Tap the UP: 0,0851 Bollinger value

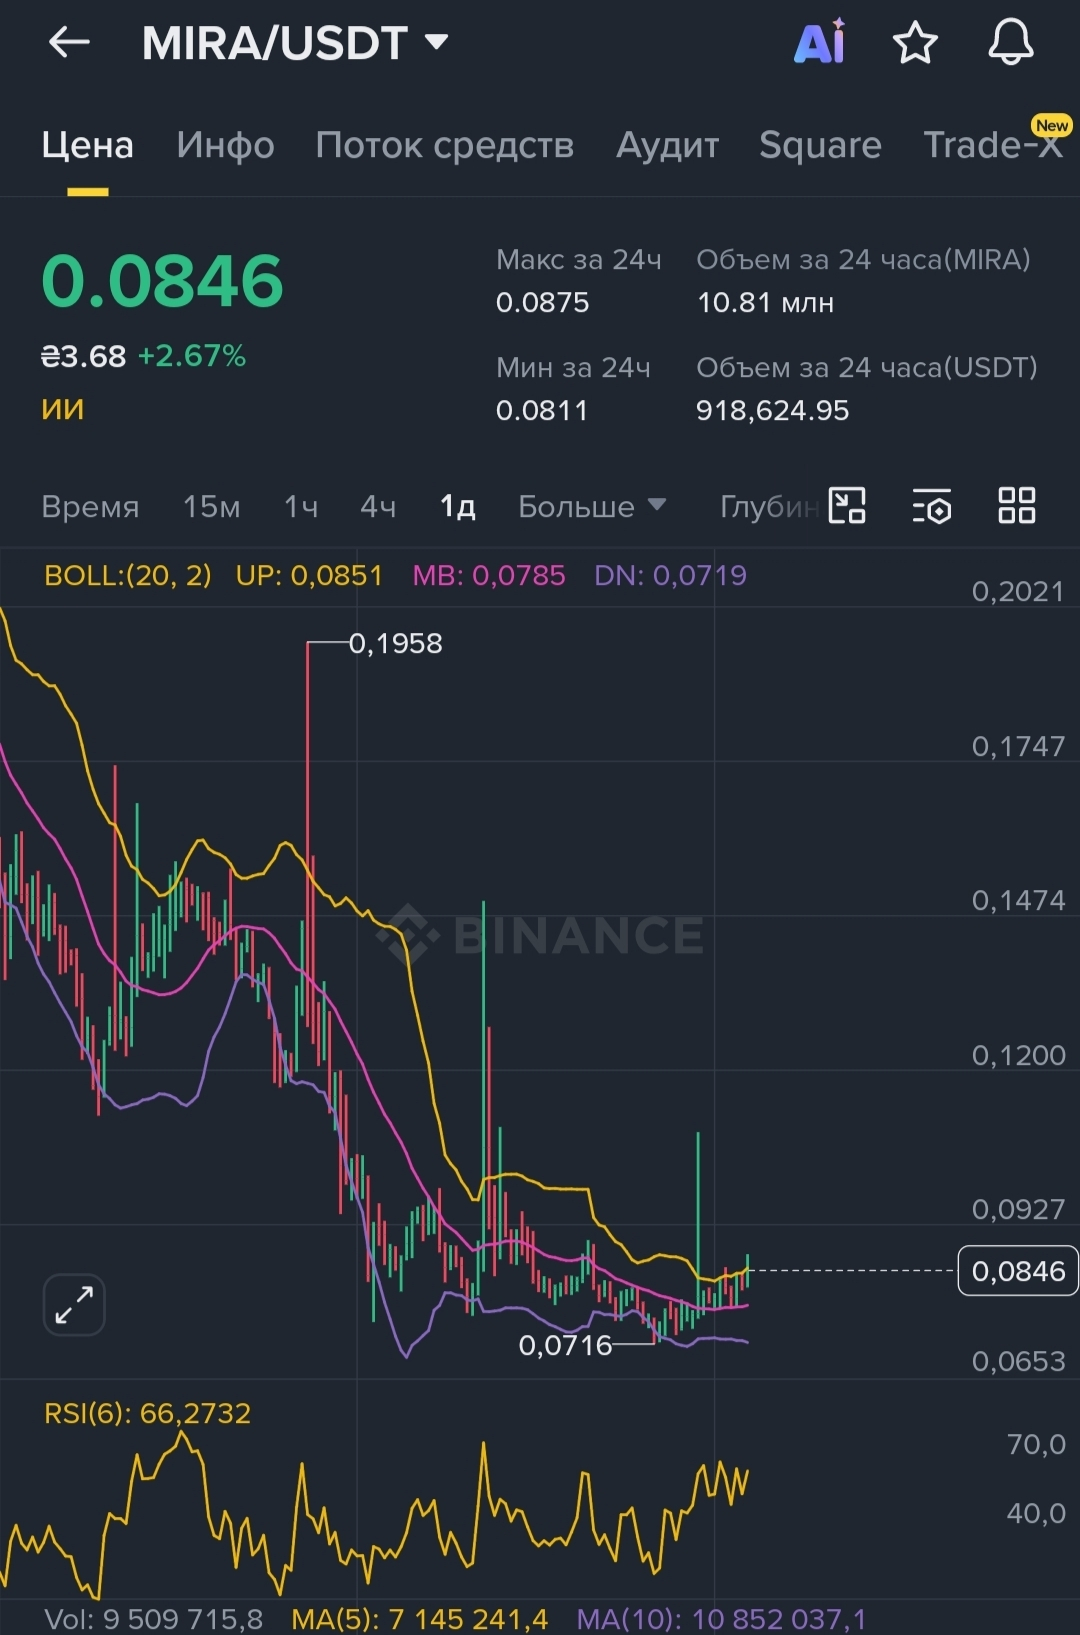(x=309, y=576)
